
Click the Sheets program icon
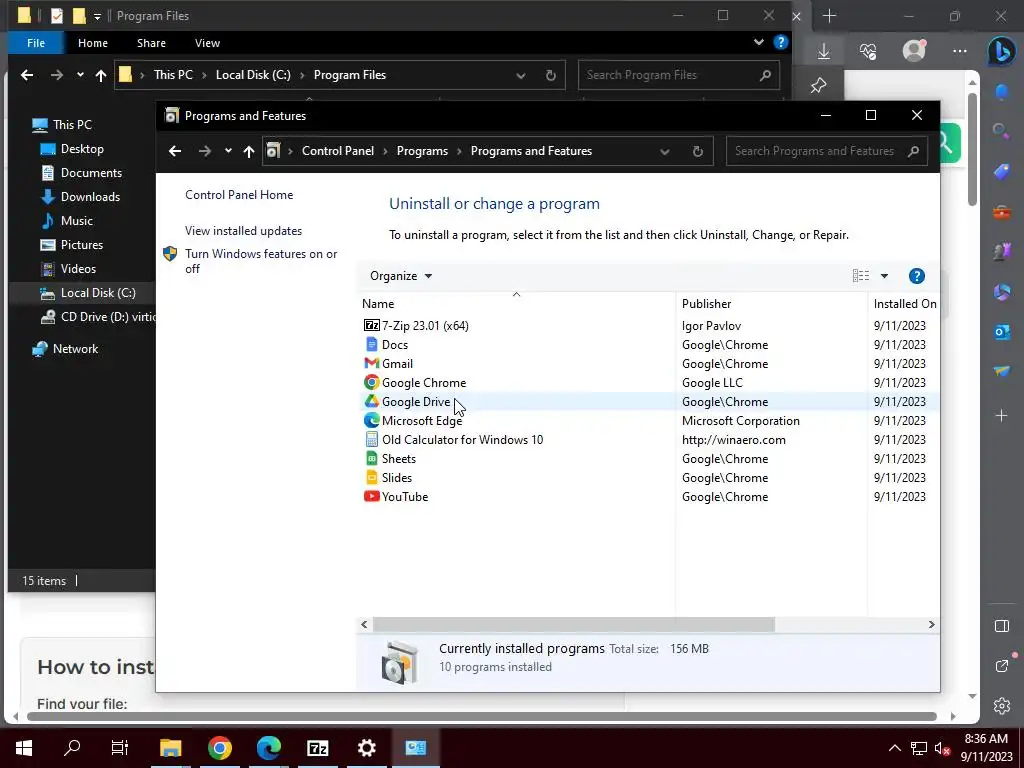tap(372, 458)
